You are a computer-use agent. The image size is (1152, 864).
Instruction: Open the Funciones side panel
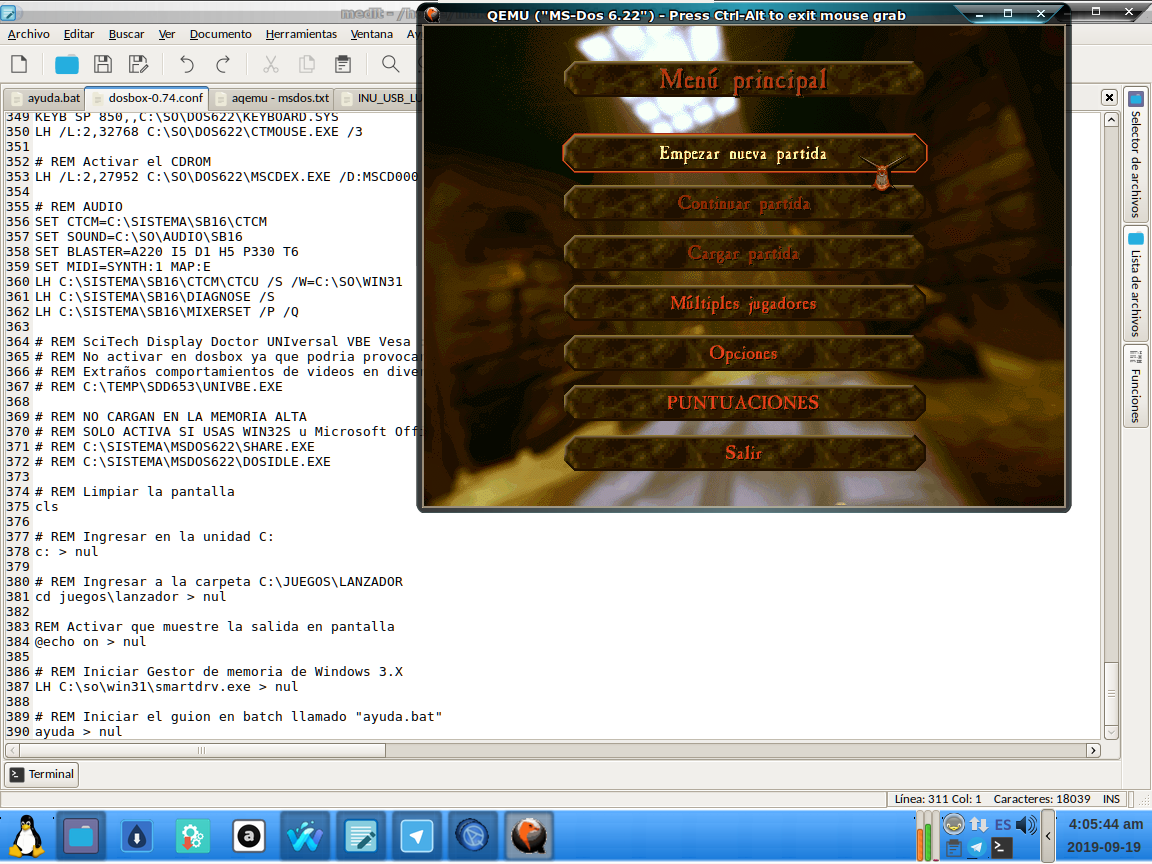[x=1135, y=386]
